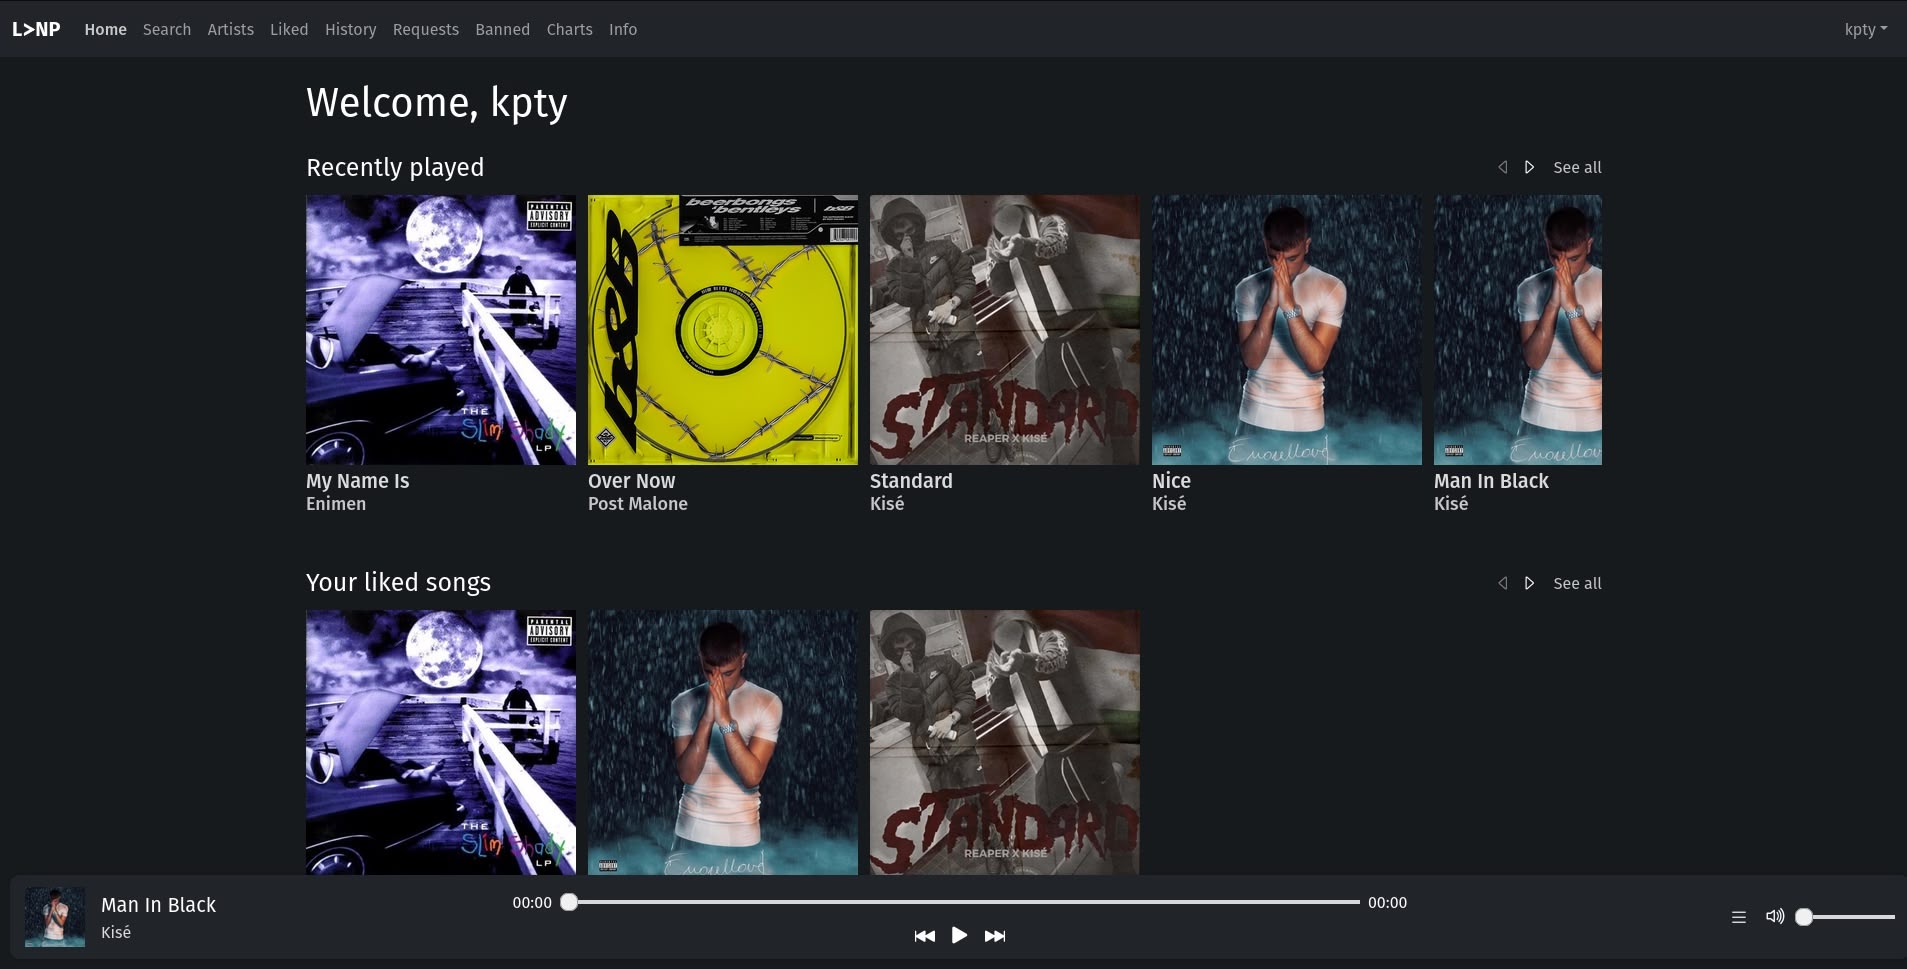
Task: Click the My Name Is song title
Action: (x=358, y=481)
